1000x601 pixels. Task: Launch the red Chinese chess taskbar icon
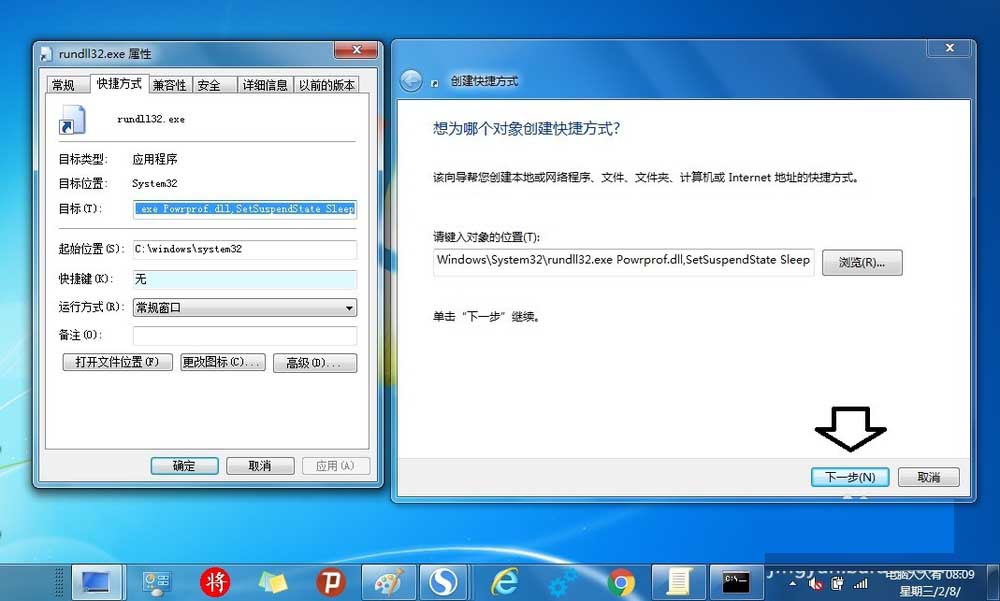(x=215, y=582)
